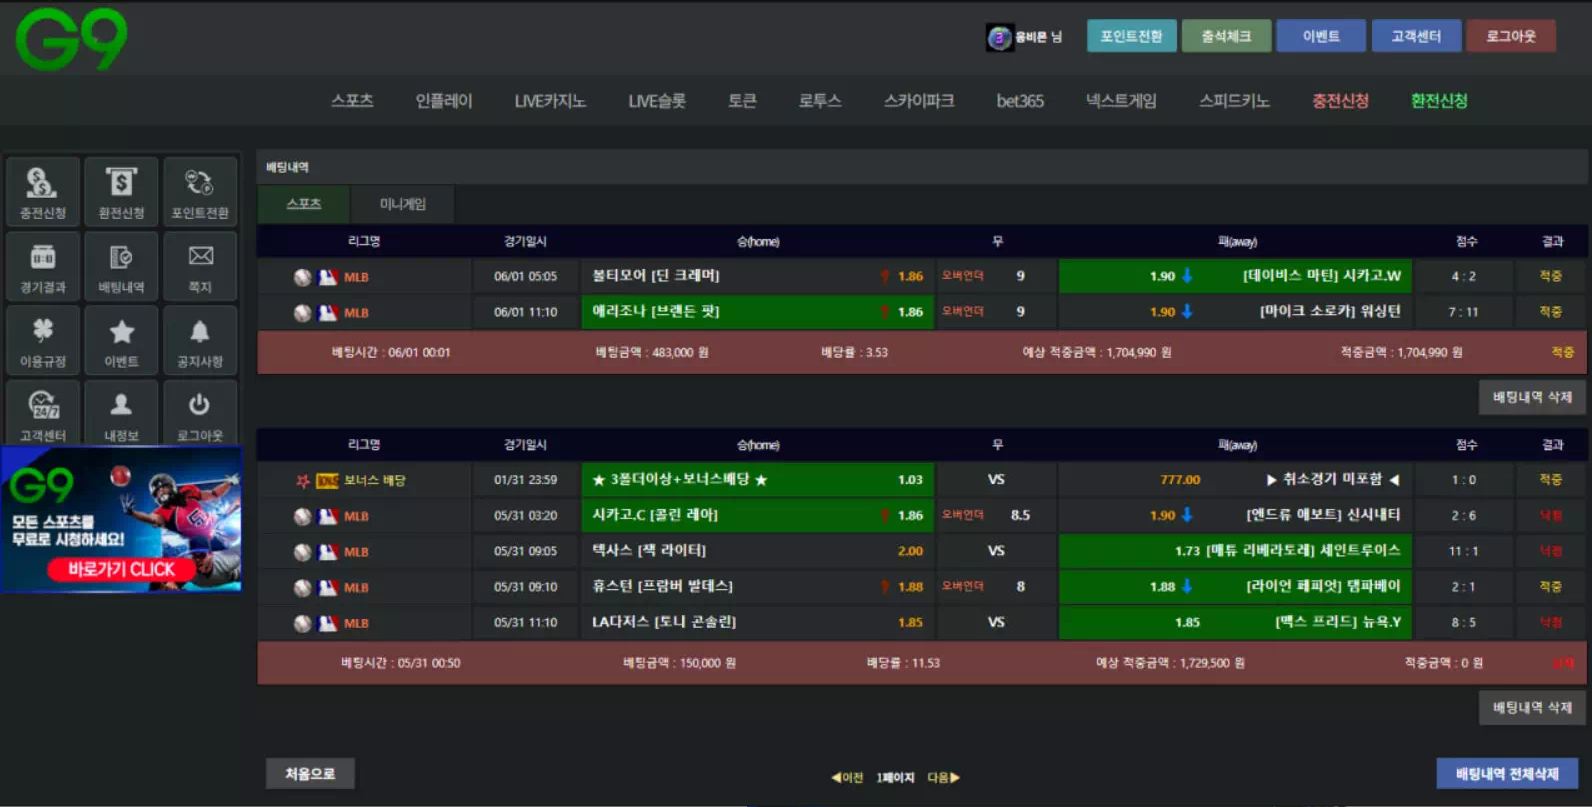
Task: Open the 충전신청 deposit icon in the sidebar
Action: (43, 191)
